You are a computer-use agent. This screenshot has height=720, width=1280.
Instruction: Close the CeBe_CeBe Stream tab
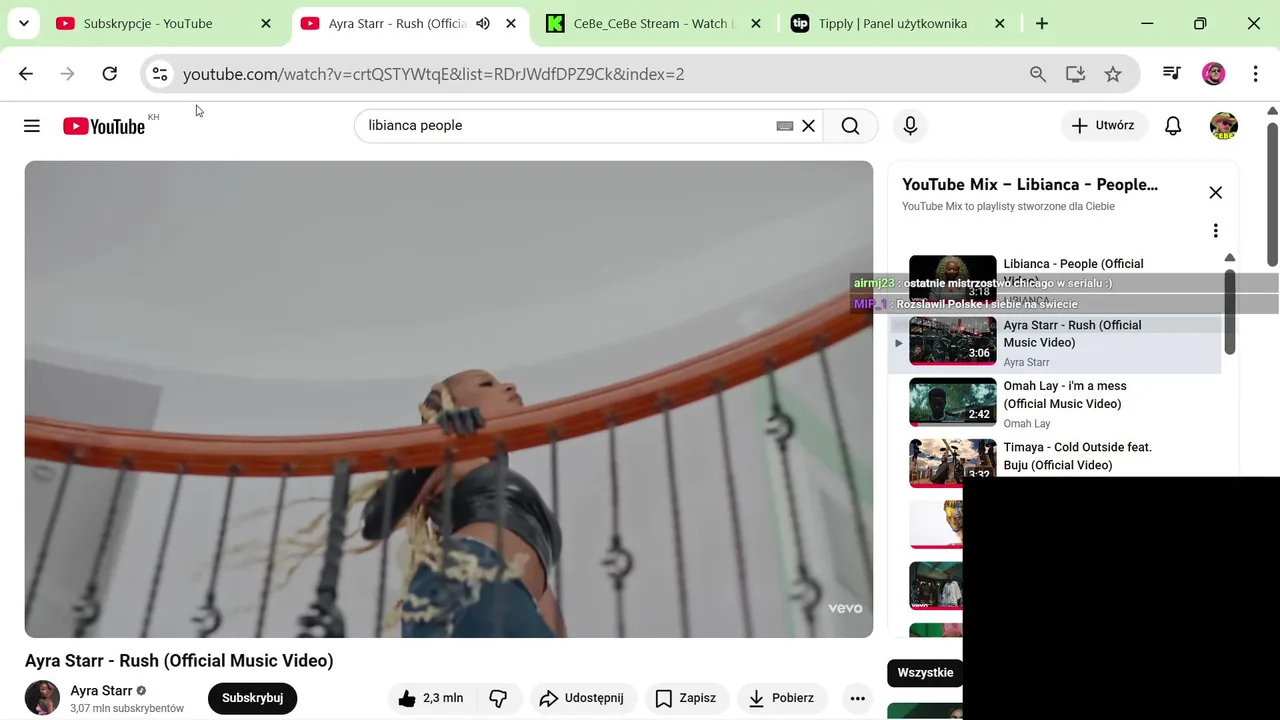pyautogui.click(x=755, y=23)
